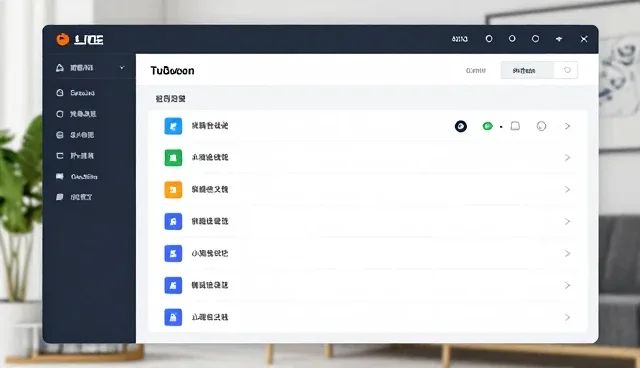
Task: Click the orange app icon in third row
Action: point(173,190)
